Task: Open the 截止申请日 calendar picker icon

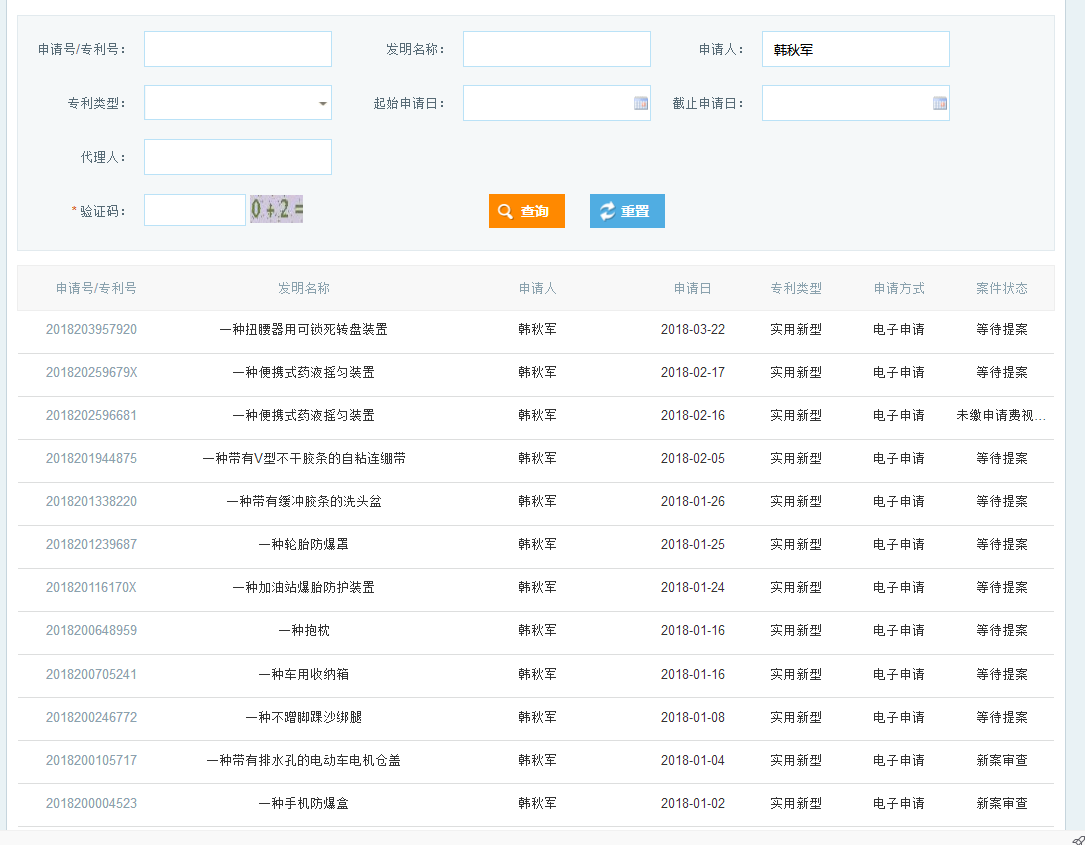Action: pyautogui.click(x=940, y=103)
